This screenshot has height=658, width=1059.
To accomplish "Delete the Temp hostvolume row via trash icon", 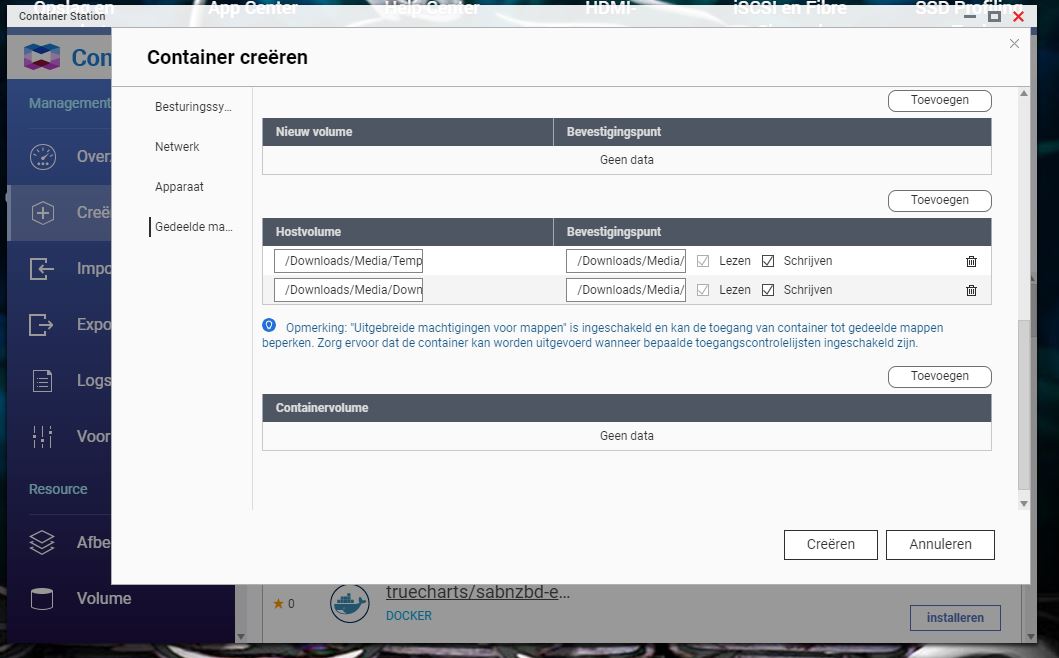I will (970, 261).
